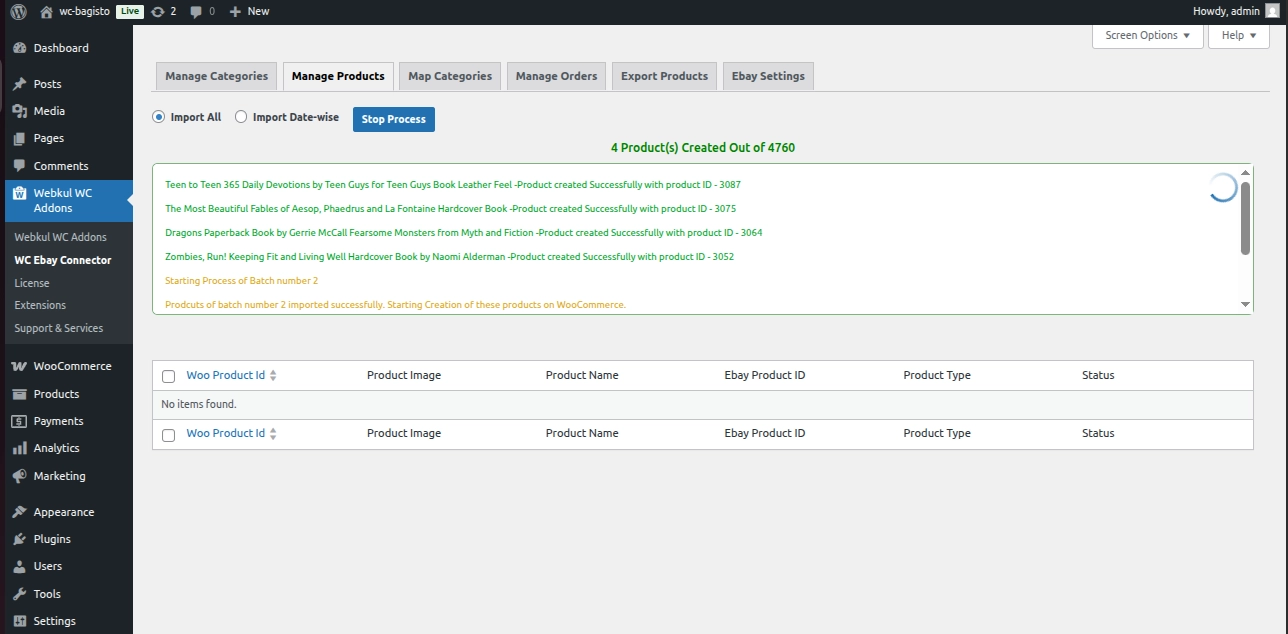This screenshot has width=1288, height=634.
Task: Open the Ebay Settings tab
Action: [768, 76]
